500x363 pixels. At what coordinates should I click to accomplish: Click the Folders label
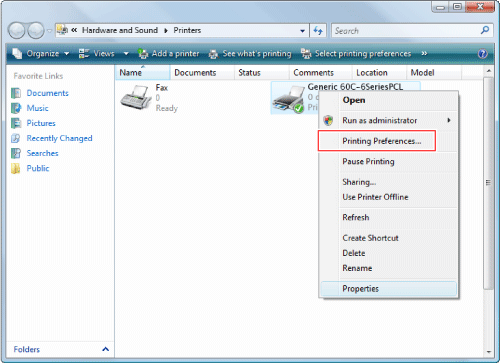click(27, 349)
